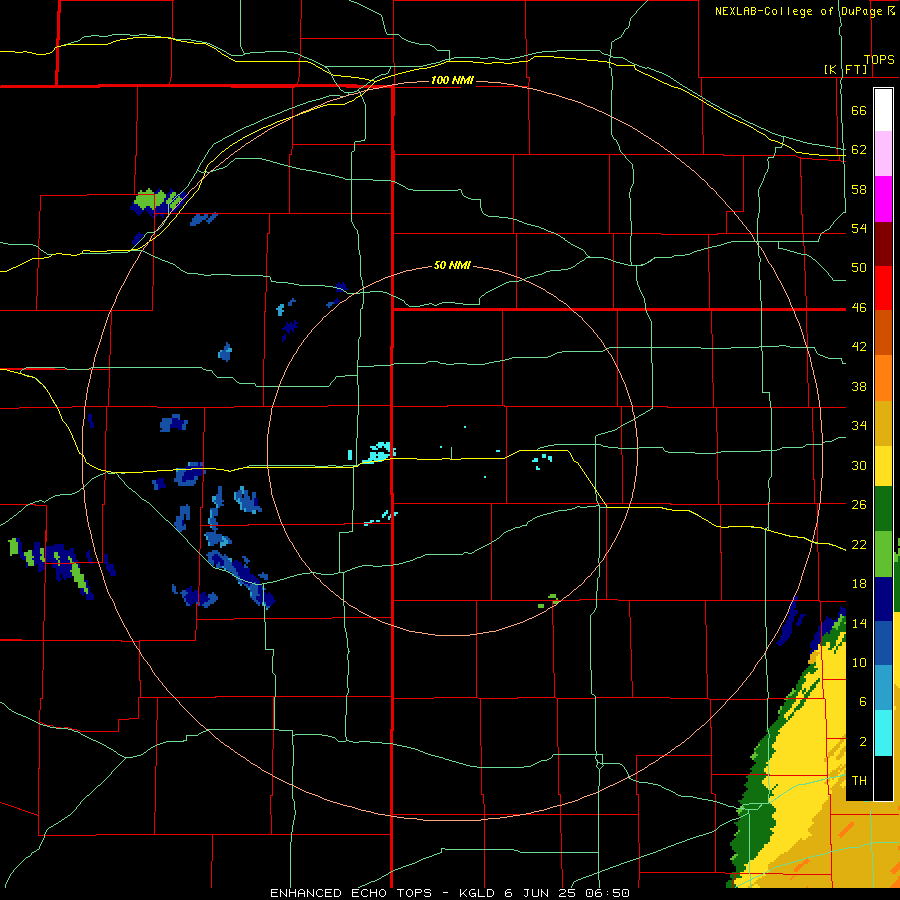Click the light pink legend color block
This screenshot has width=900, height=900.
(x=883, y=153)
